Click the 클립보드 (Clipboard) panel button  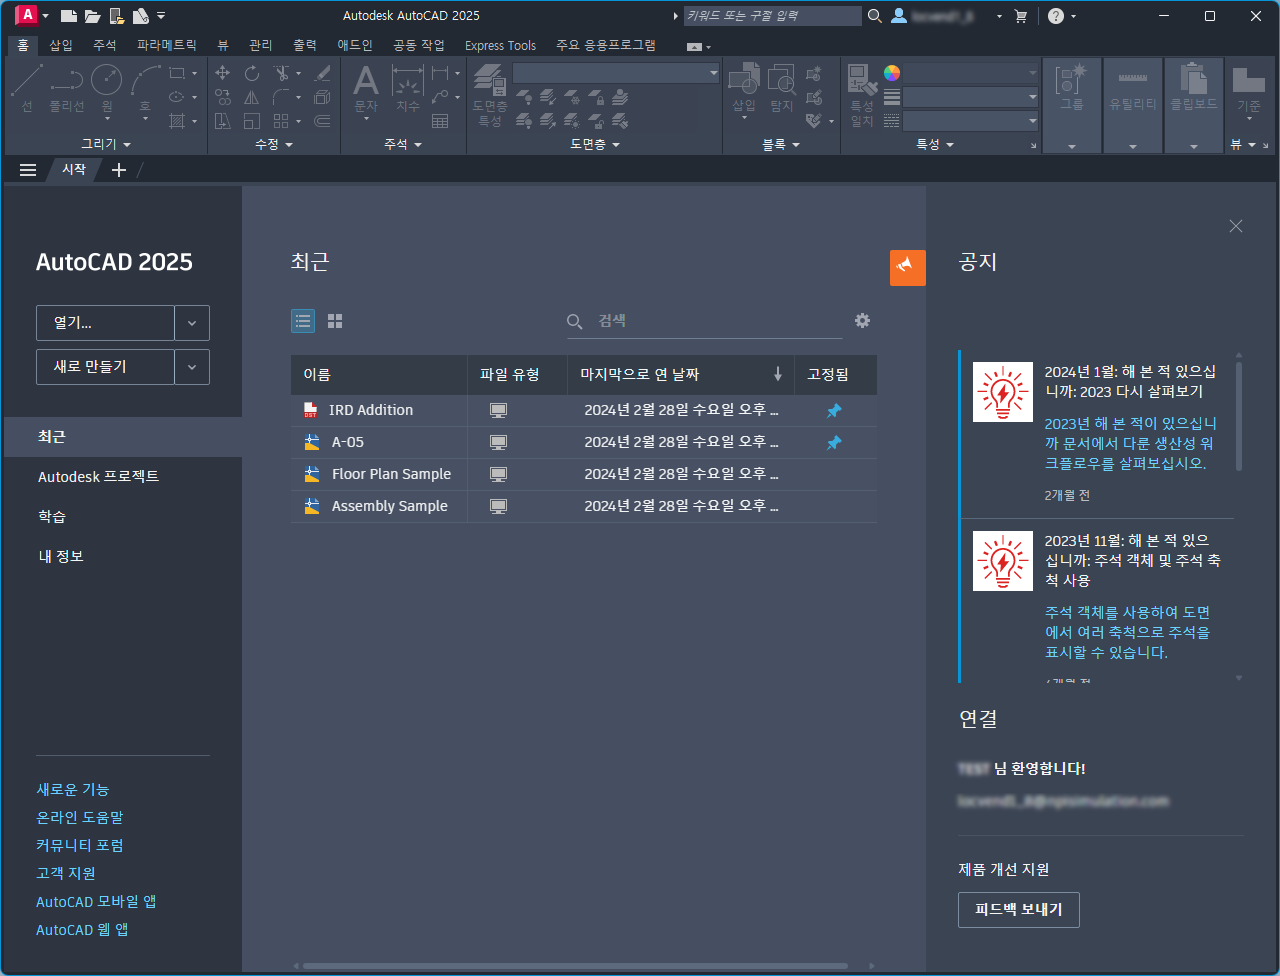pos(1194,105)
